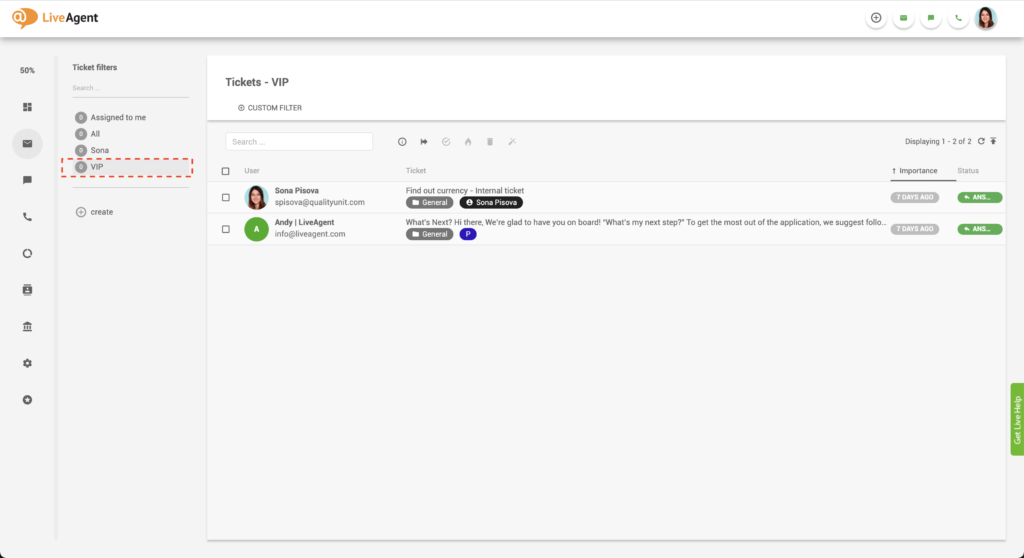
Task: Open the user avatar menu in header
Action: pyautogui.click(x=986, y=18)
